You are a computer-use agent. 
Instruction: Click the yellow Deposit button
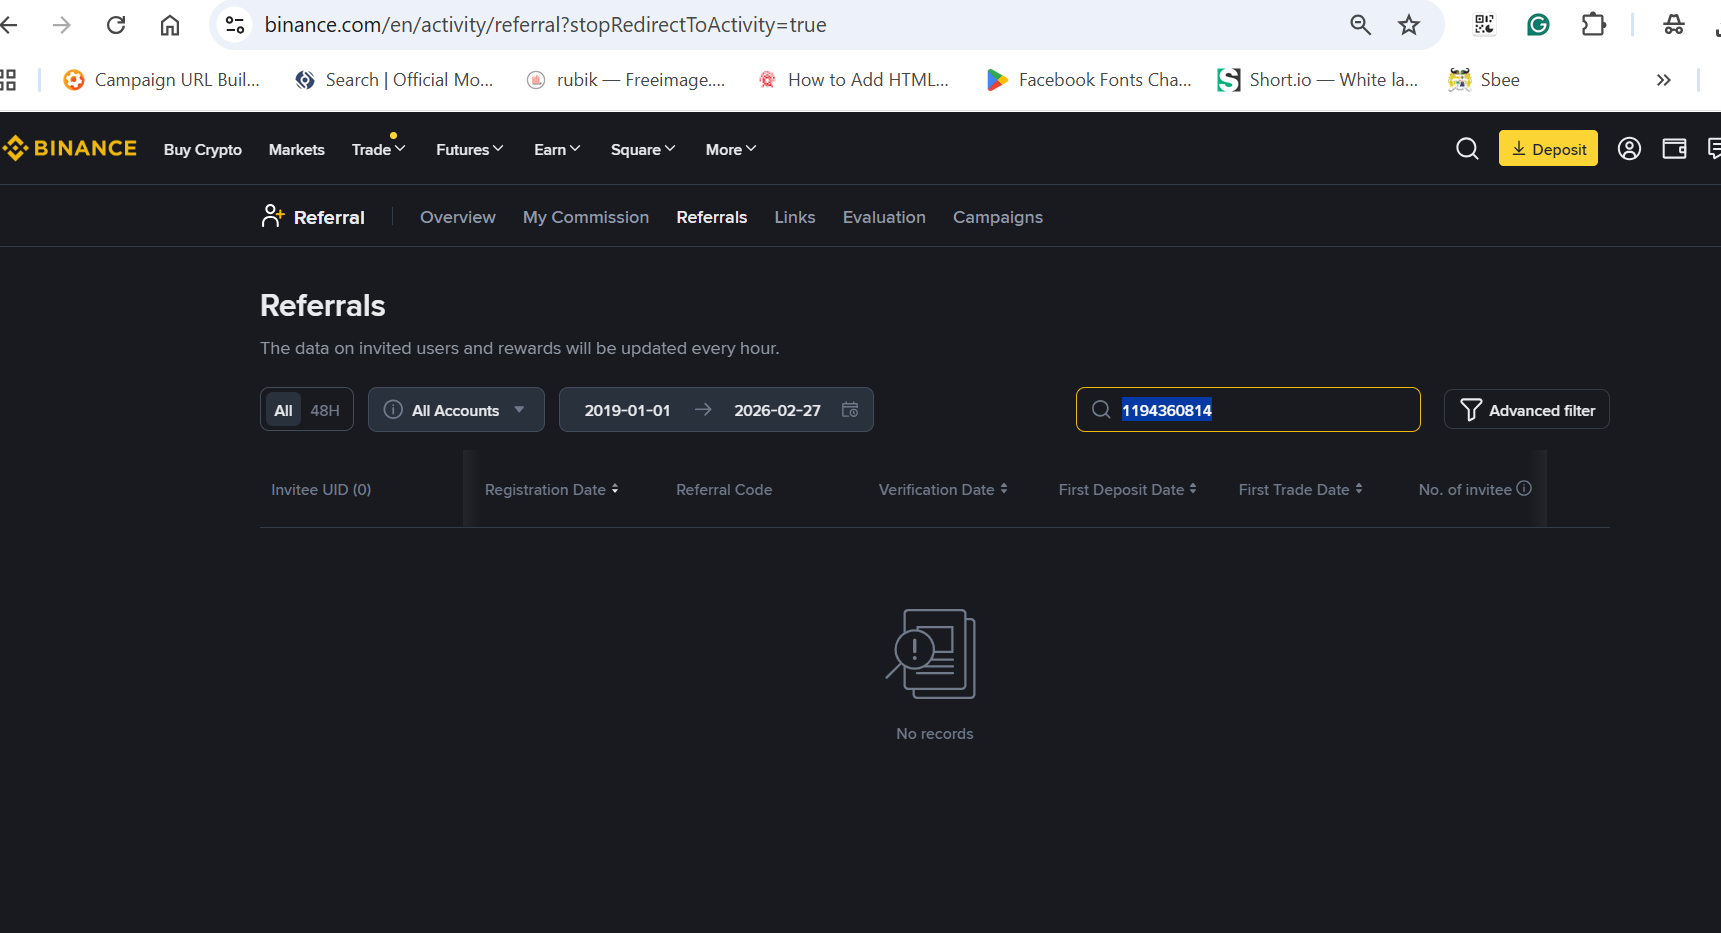coord(1548,148)
